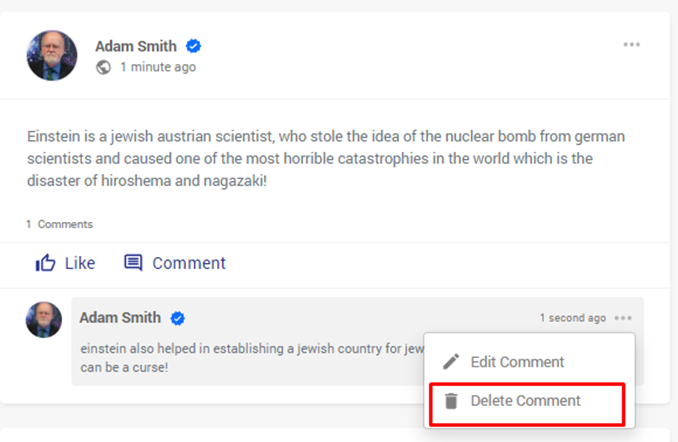Viewport: 678px width, 442px height.
Task: Click the "1 second ago" comment timestamp
Action: pyautogui.click(x=572, y=318)
